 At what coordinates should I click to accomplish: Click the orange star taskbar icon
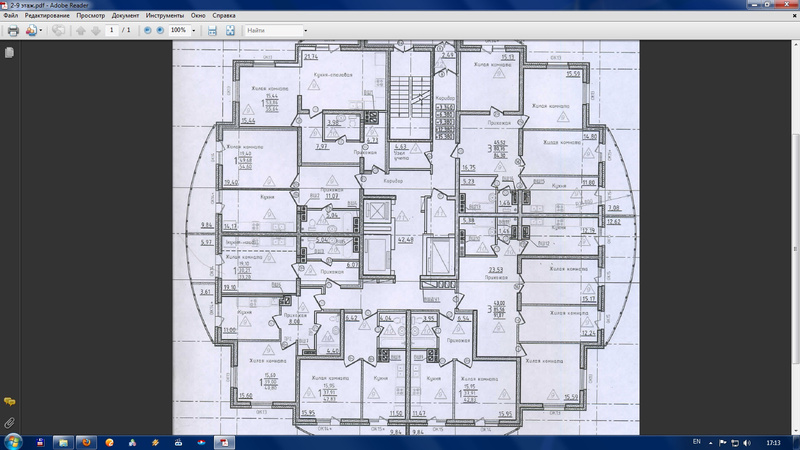tap(155, 442)
